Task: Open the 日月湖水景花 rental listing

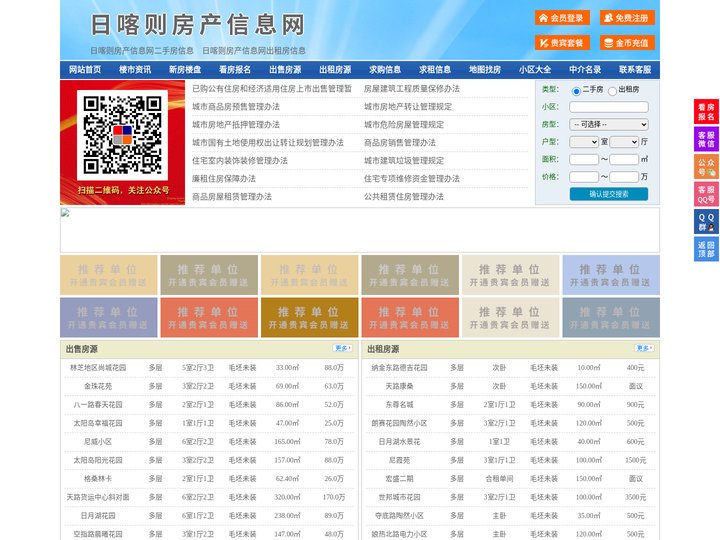Action: pyautogui.click(x=399, y=442)
